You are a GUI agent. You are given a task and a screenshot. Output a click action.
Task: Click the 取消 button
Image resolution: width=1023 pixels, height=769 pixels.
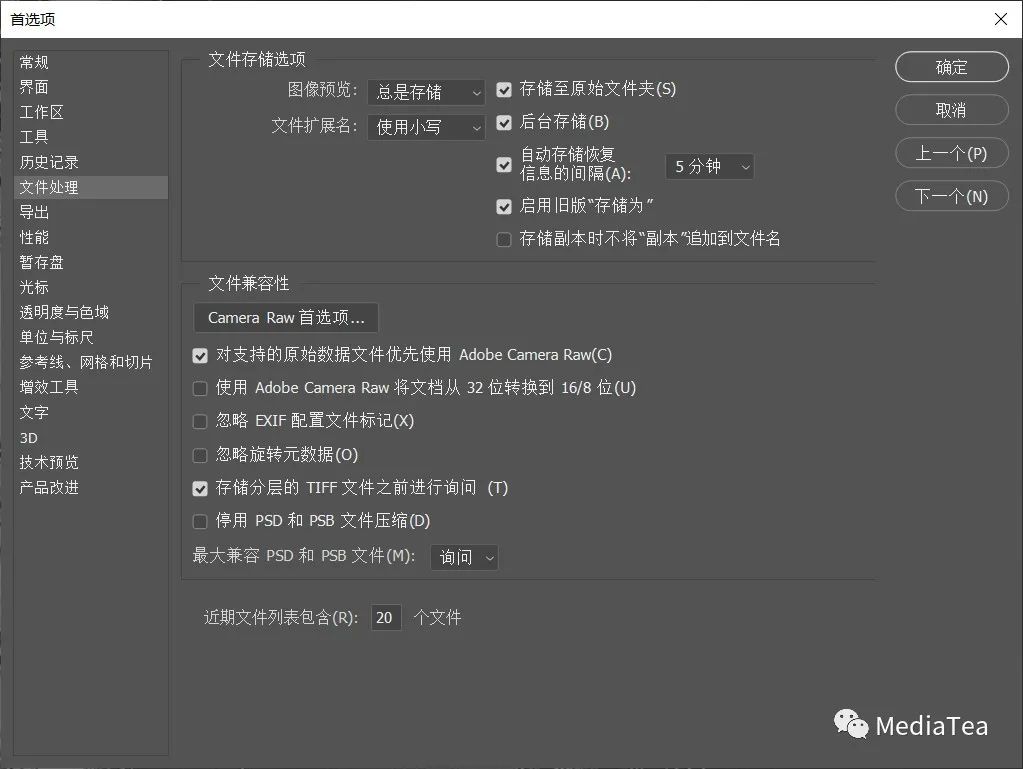pyautogui.click(x=952, y=110)
